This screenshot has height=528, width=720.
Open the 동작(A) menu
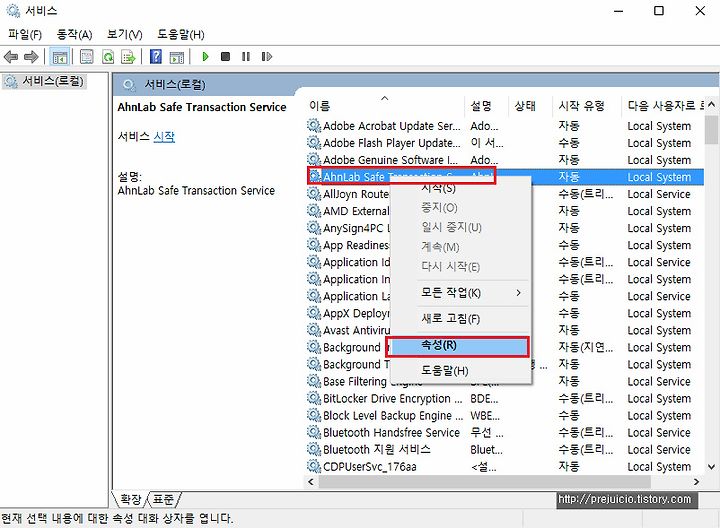tap(74, 34)
